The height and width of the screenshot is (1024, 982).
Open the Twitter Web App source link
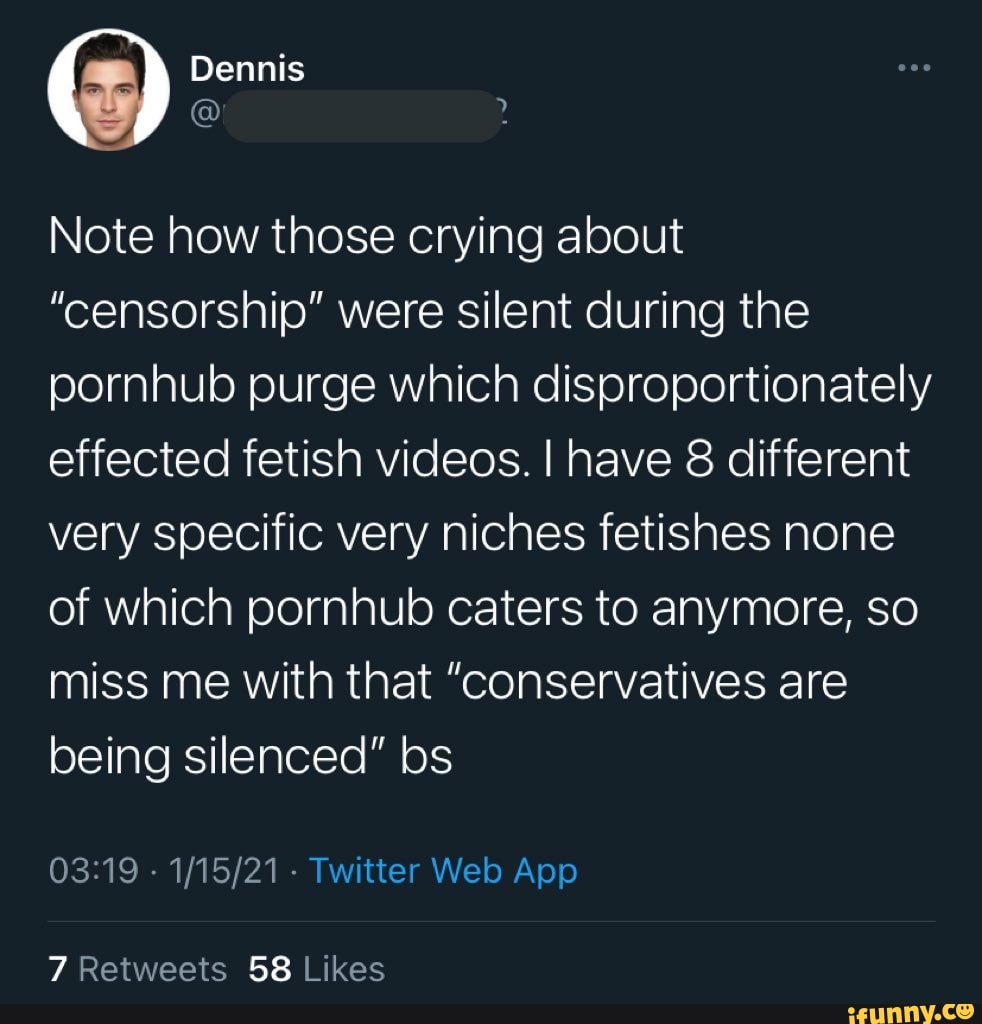point(443,871)
